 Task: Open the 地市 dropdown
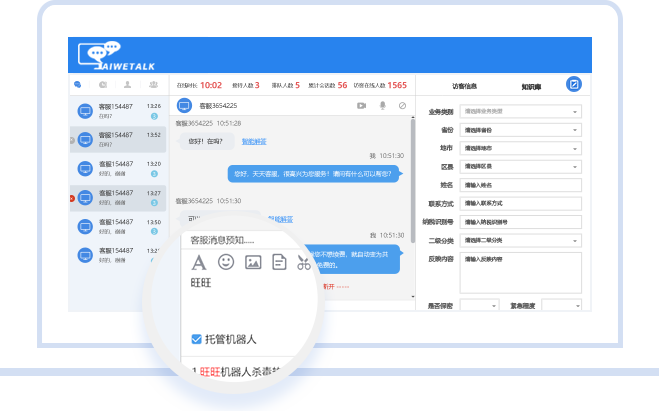[520, 148]
